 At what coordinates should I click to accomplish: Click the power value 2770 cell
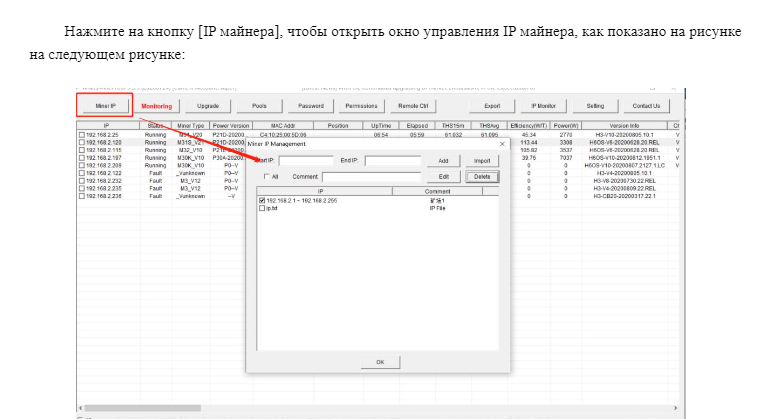coord(566,135)
